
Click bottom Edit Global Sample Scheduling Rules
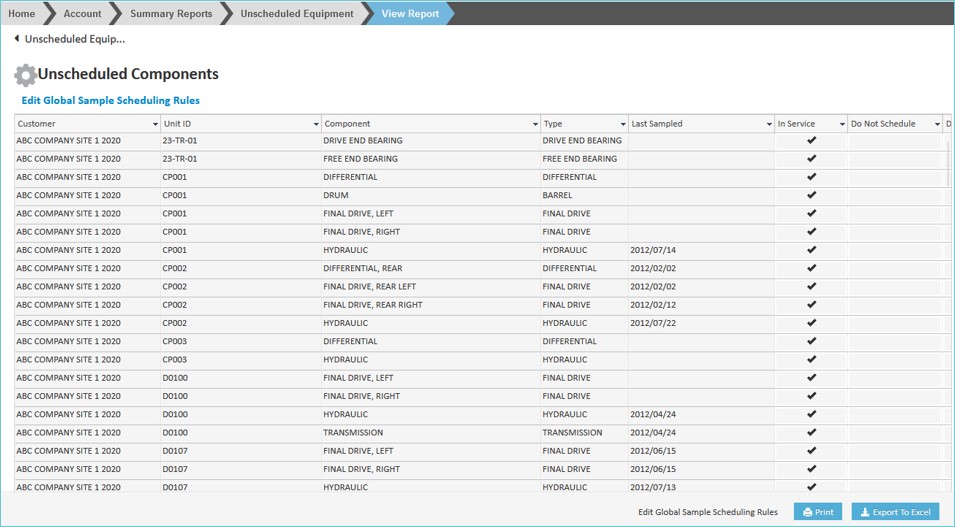[x=708, y=512]
